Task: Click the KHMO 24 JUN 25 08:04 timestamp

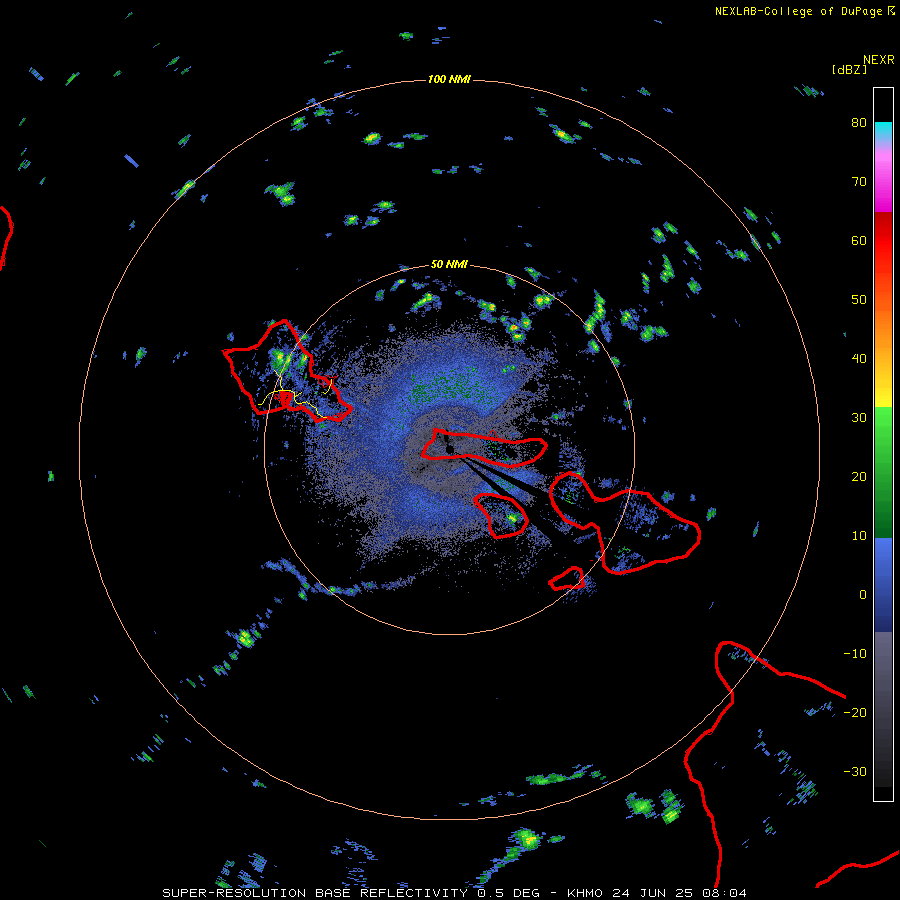Action: (657, 893)
